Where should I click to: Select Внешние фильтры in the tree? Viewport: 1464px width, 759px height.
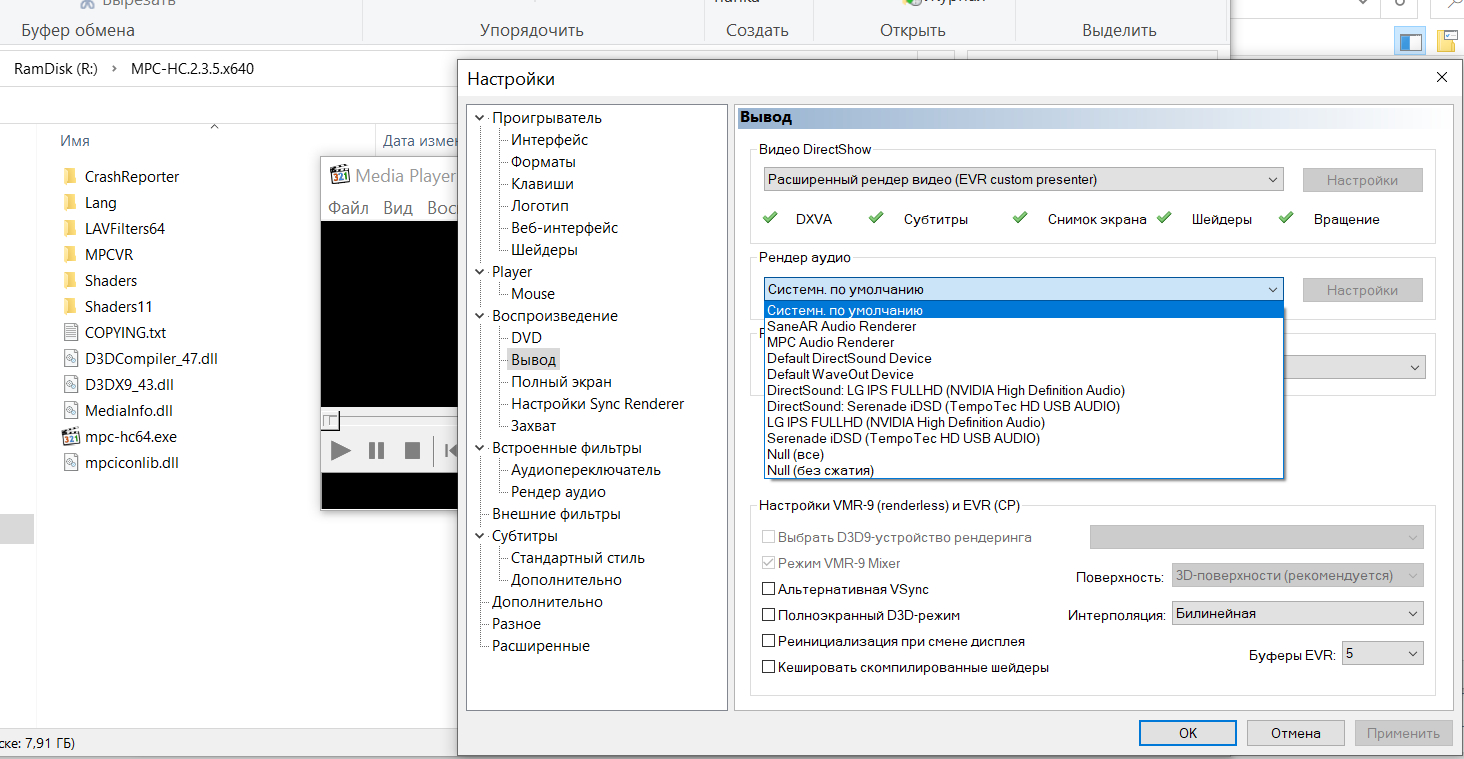[556, 514]
